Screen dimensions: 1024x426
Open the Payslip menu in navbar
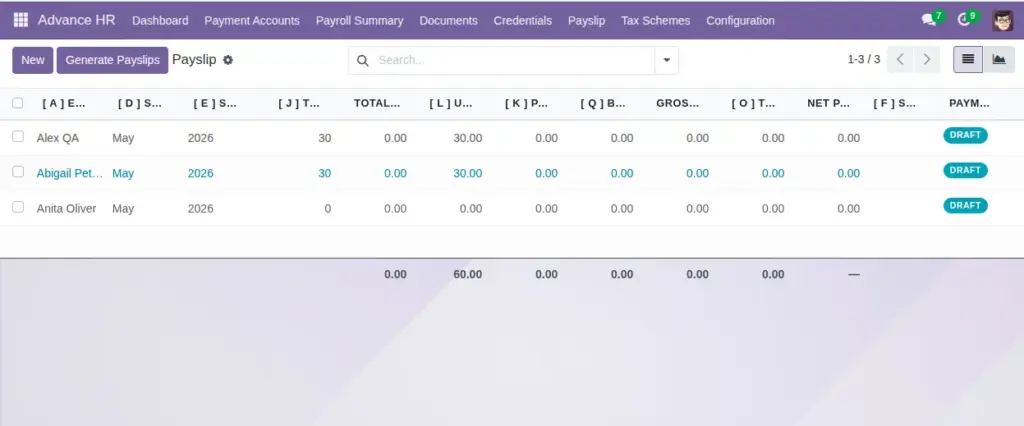[x=586, y=20]
